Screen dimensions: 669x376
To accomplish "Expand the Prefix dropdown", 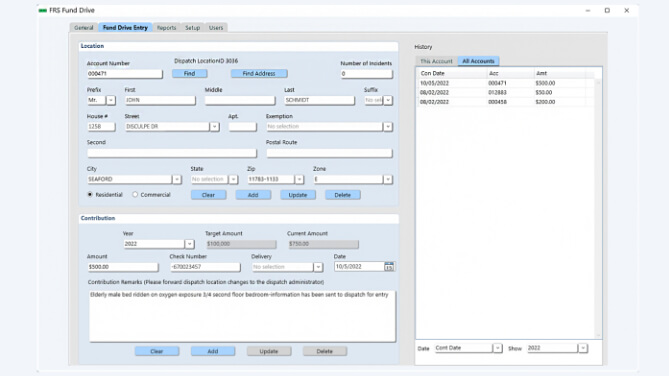I will (x=111, y=100).
